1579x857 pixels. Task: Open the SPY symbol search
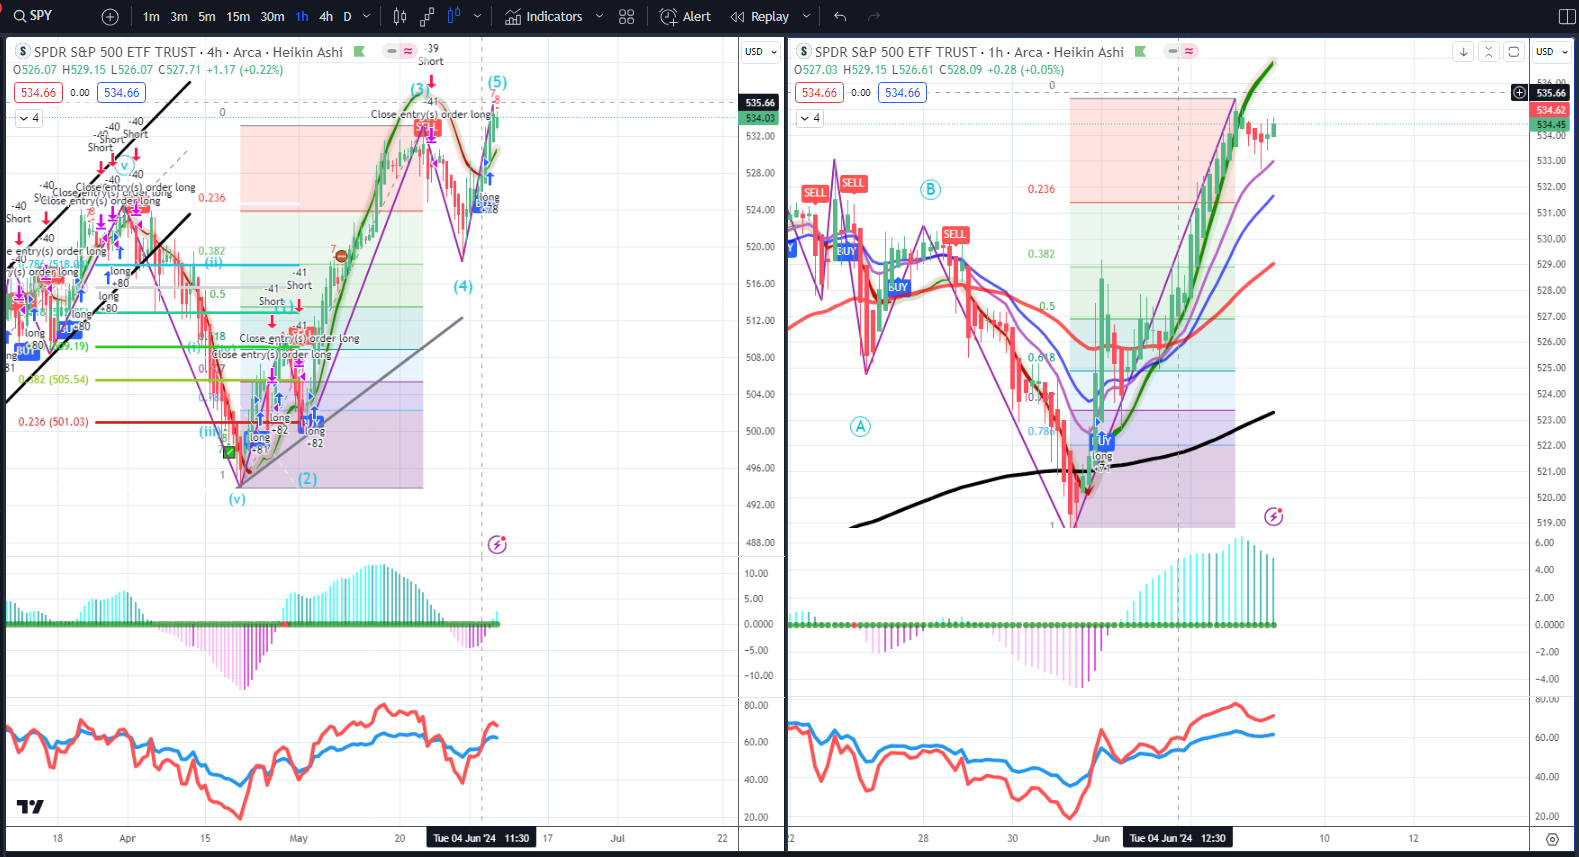33,16
